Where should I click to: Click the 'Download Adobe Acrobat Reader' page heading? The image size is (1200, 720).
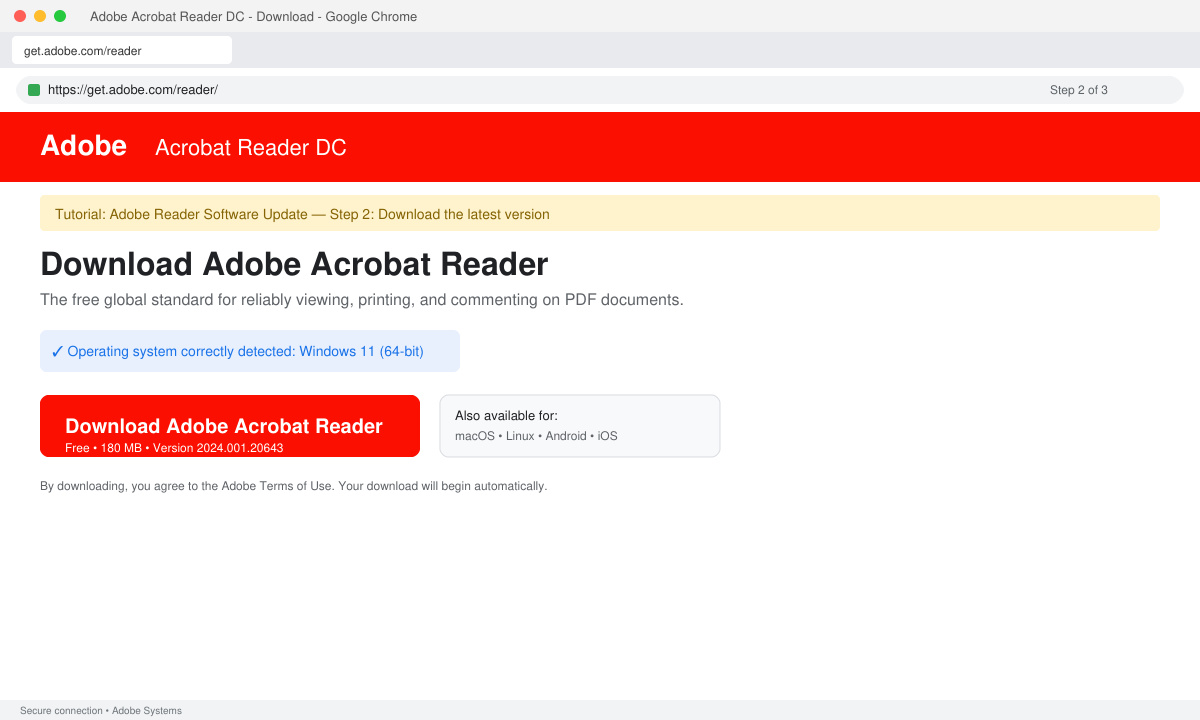(x=294, y=264)
